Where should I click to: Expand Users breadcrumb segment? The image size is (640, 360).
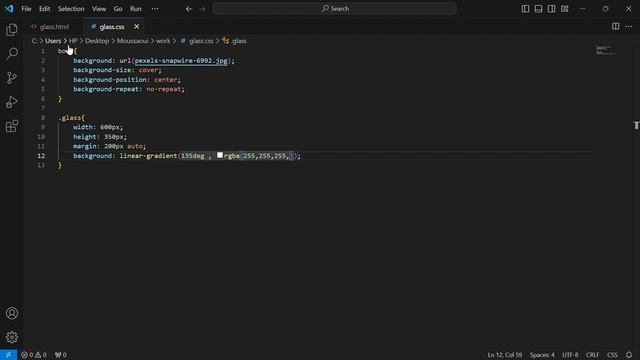pos(53,41)
